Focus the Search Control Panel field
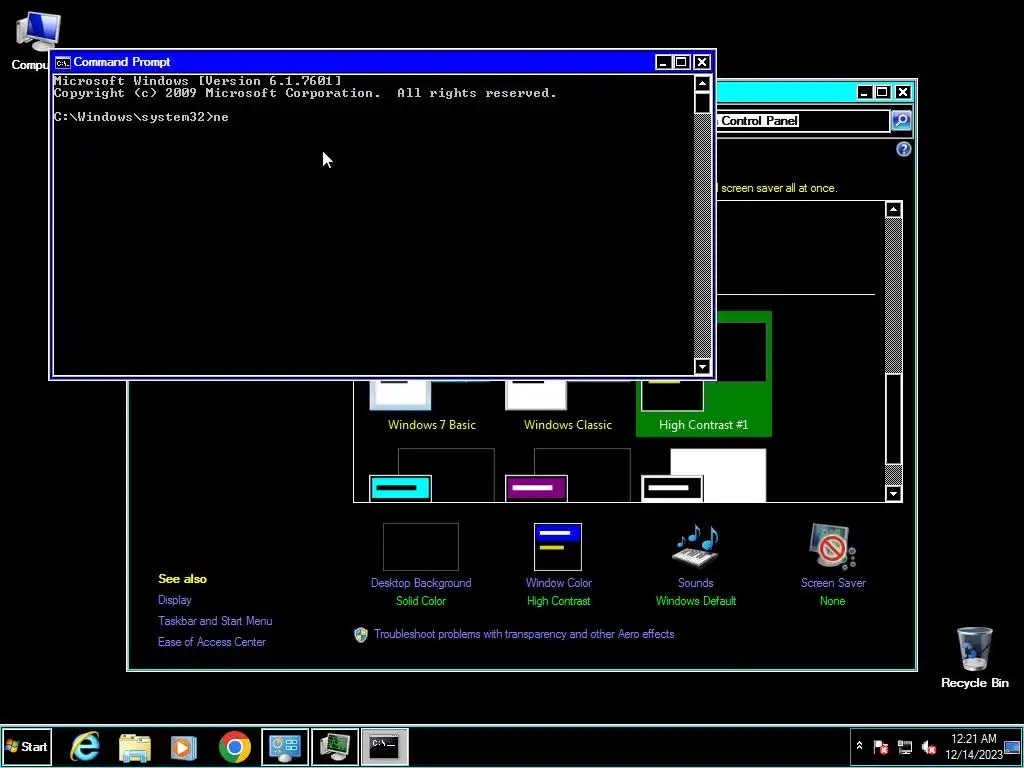 tap(803, 121)
